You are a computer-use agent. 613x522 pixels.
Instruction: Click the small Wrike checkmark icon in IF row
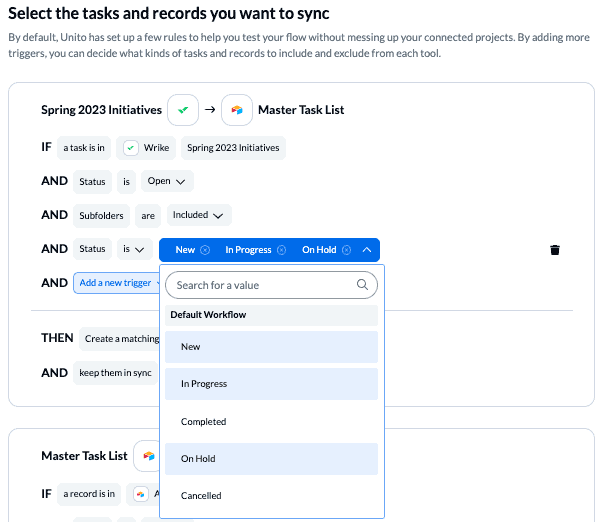click(x=131, y=148)
